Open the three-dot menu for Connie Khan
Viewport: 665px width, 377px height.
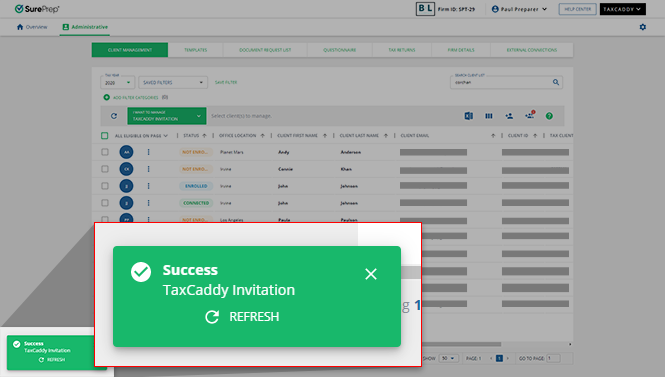point(148,169)
